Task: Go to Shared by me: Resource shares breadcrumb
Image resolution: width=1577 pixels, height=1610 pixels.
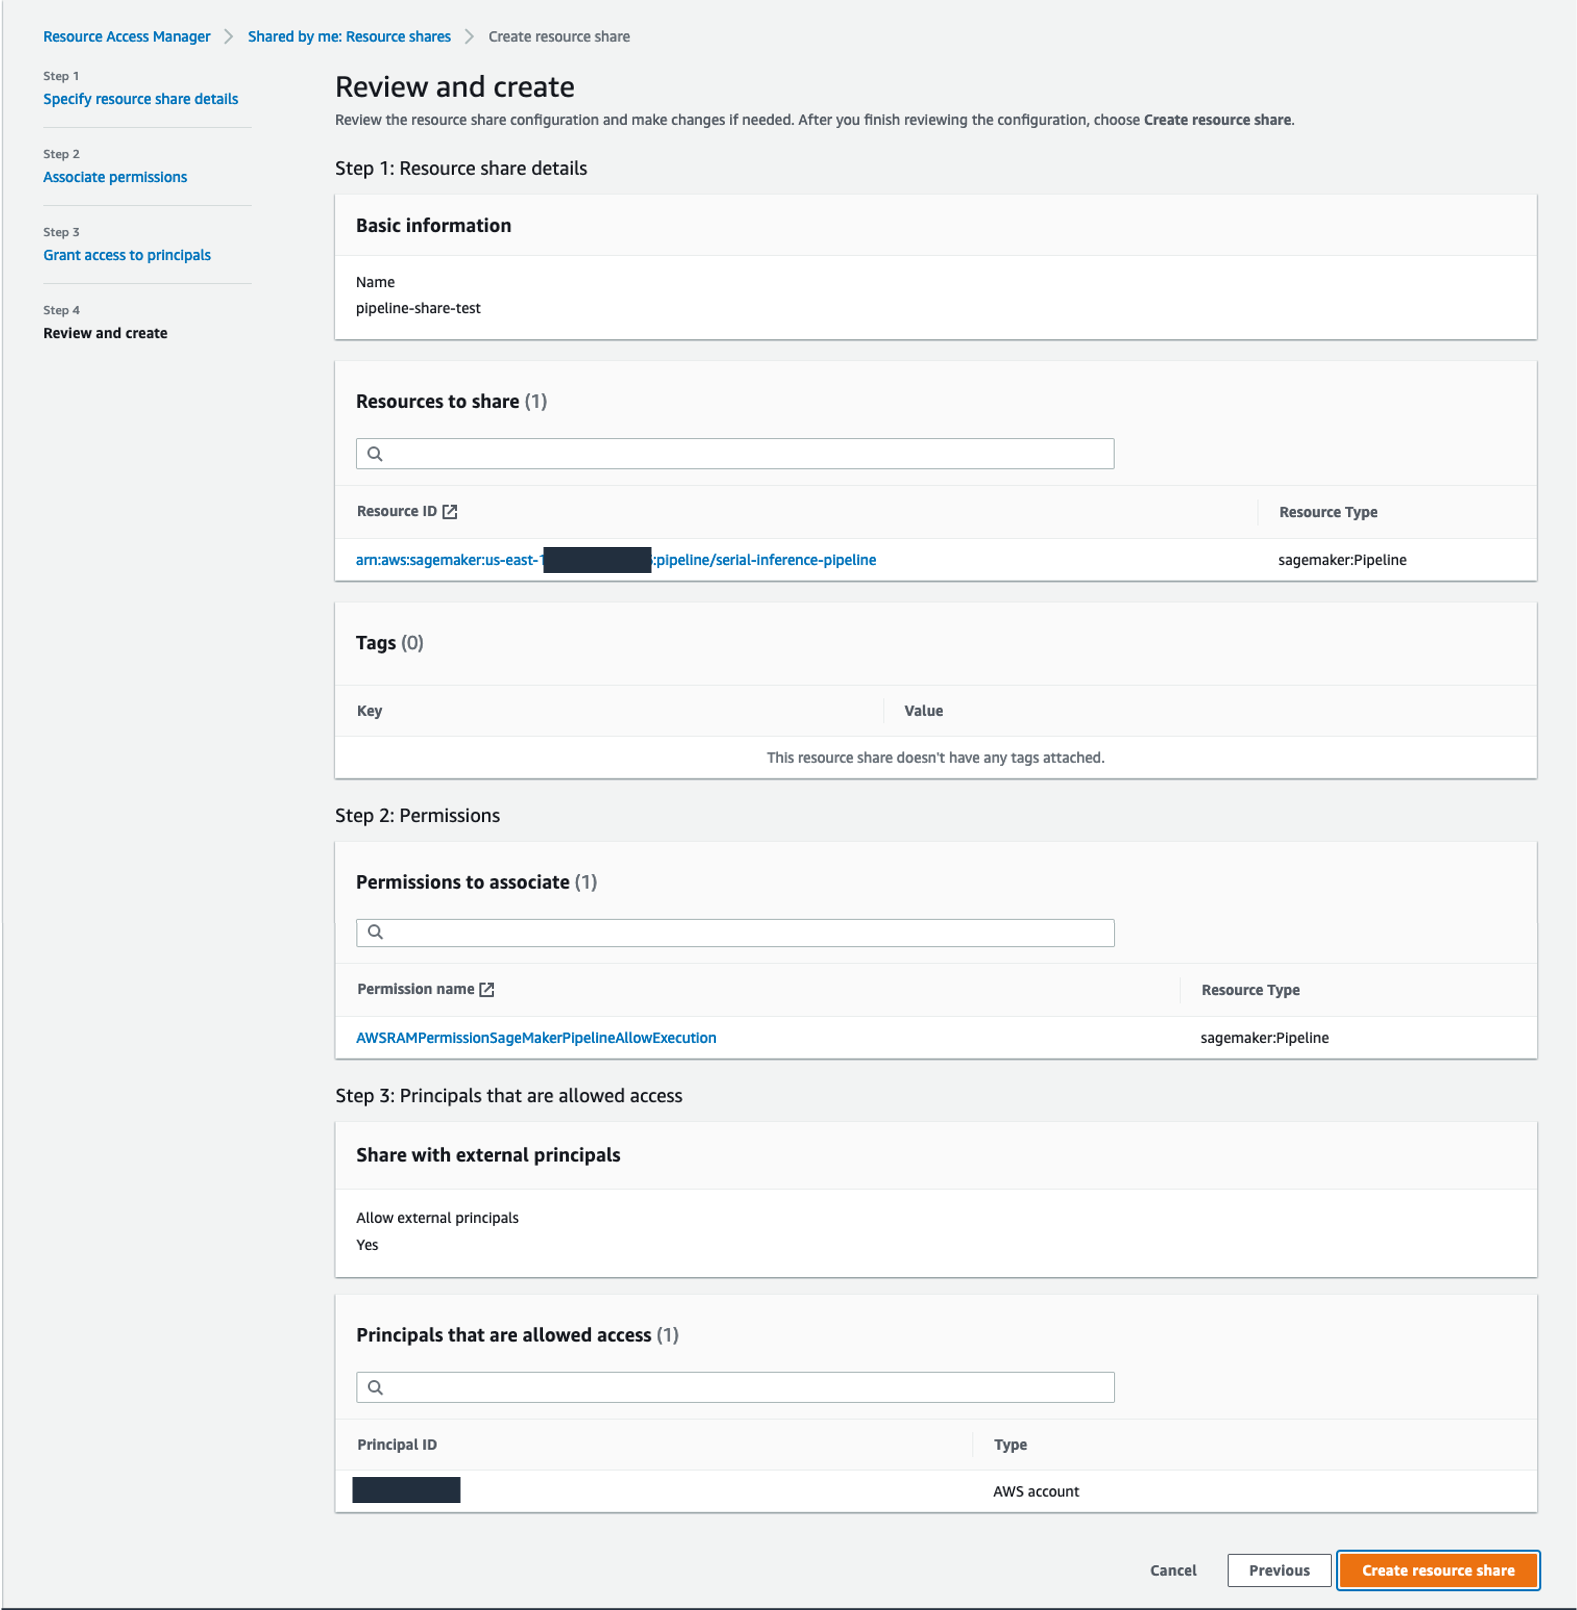Action: (349, 37)
